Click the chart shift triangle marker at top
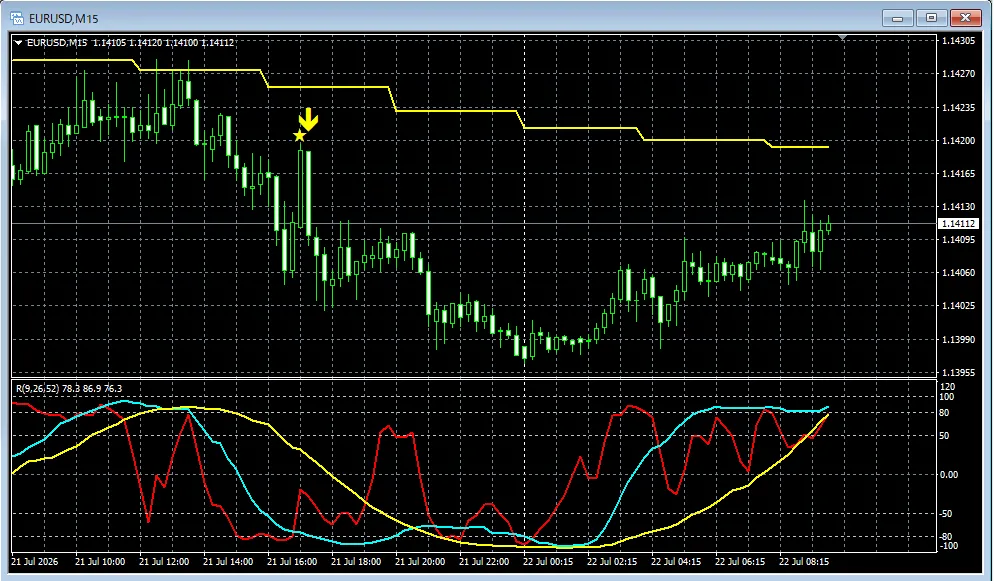 click(842, 39)
